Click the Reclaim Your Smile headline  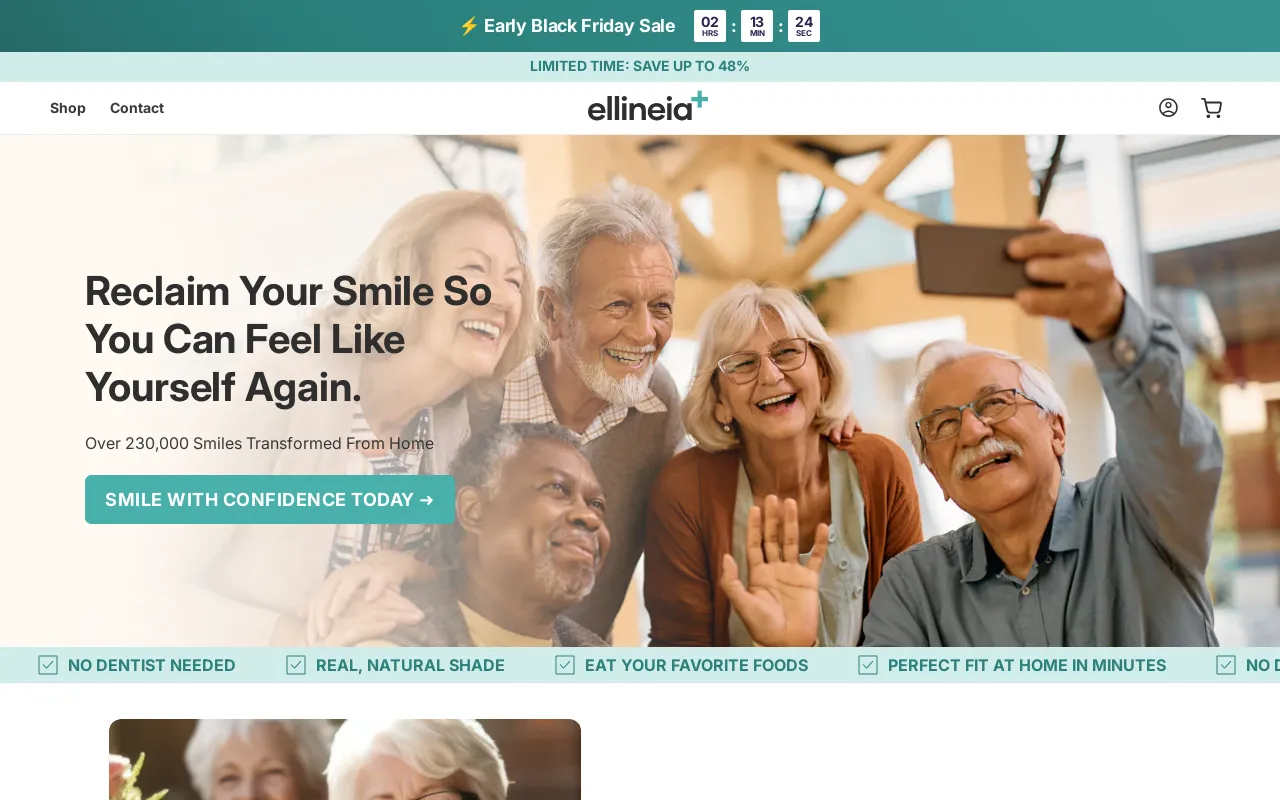289,339
